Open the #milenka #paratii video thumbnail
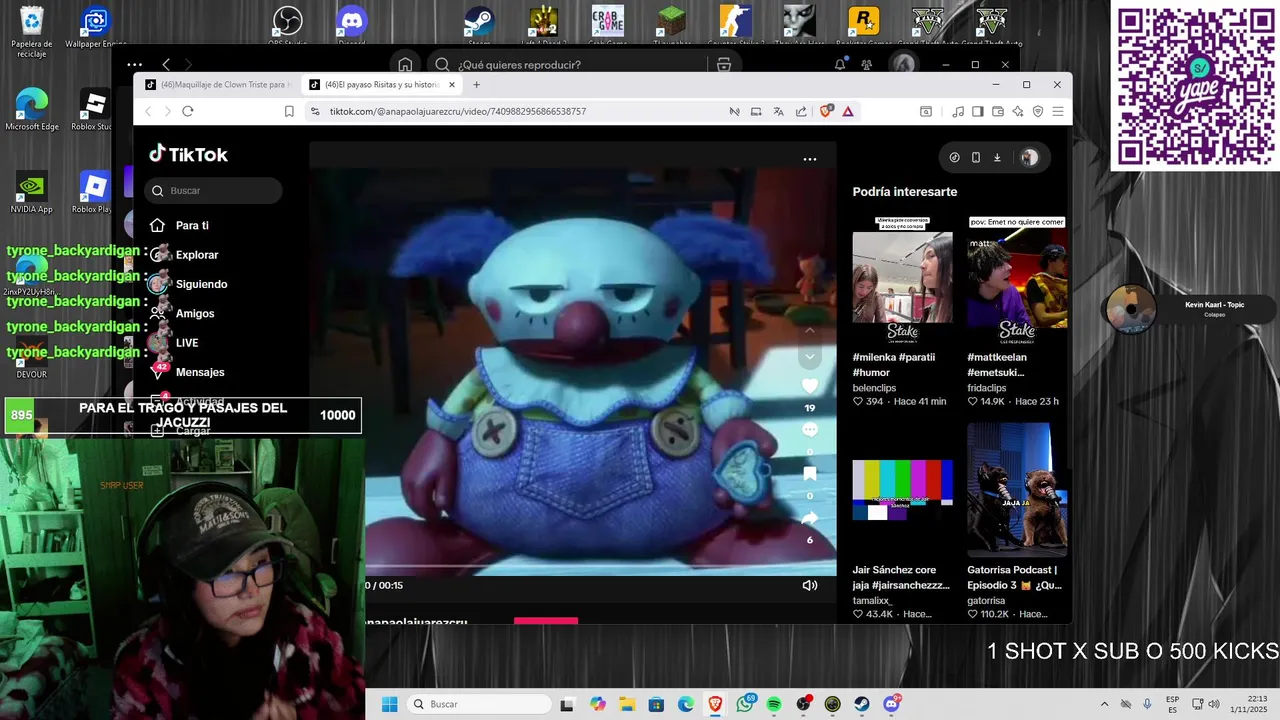 tap(902, 280)
